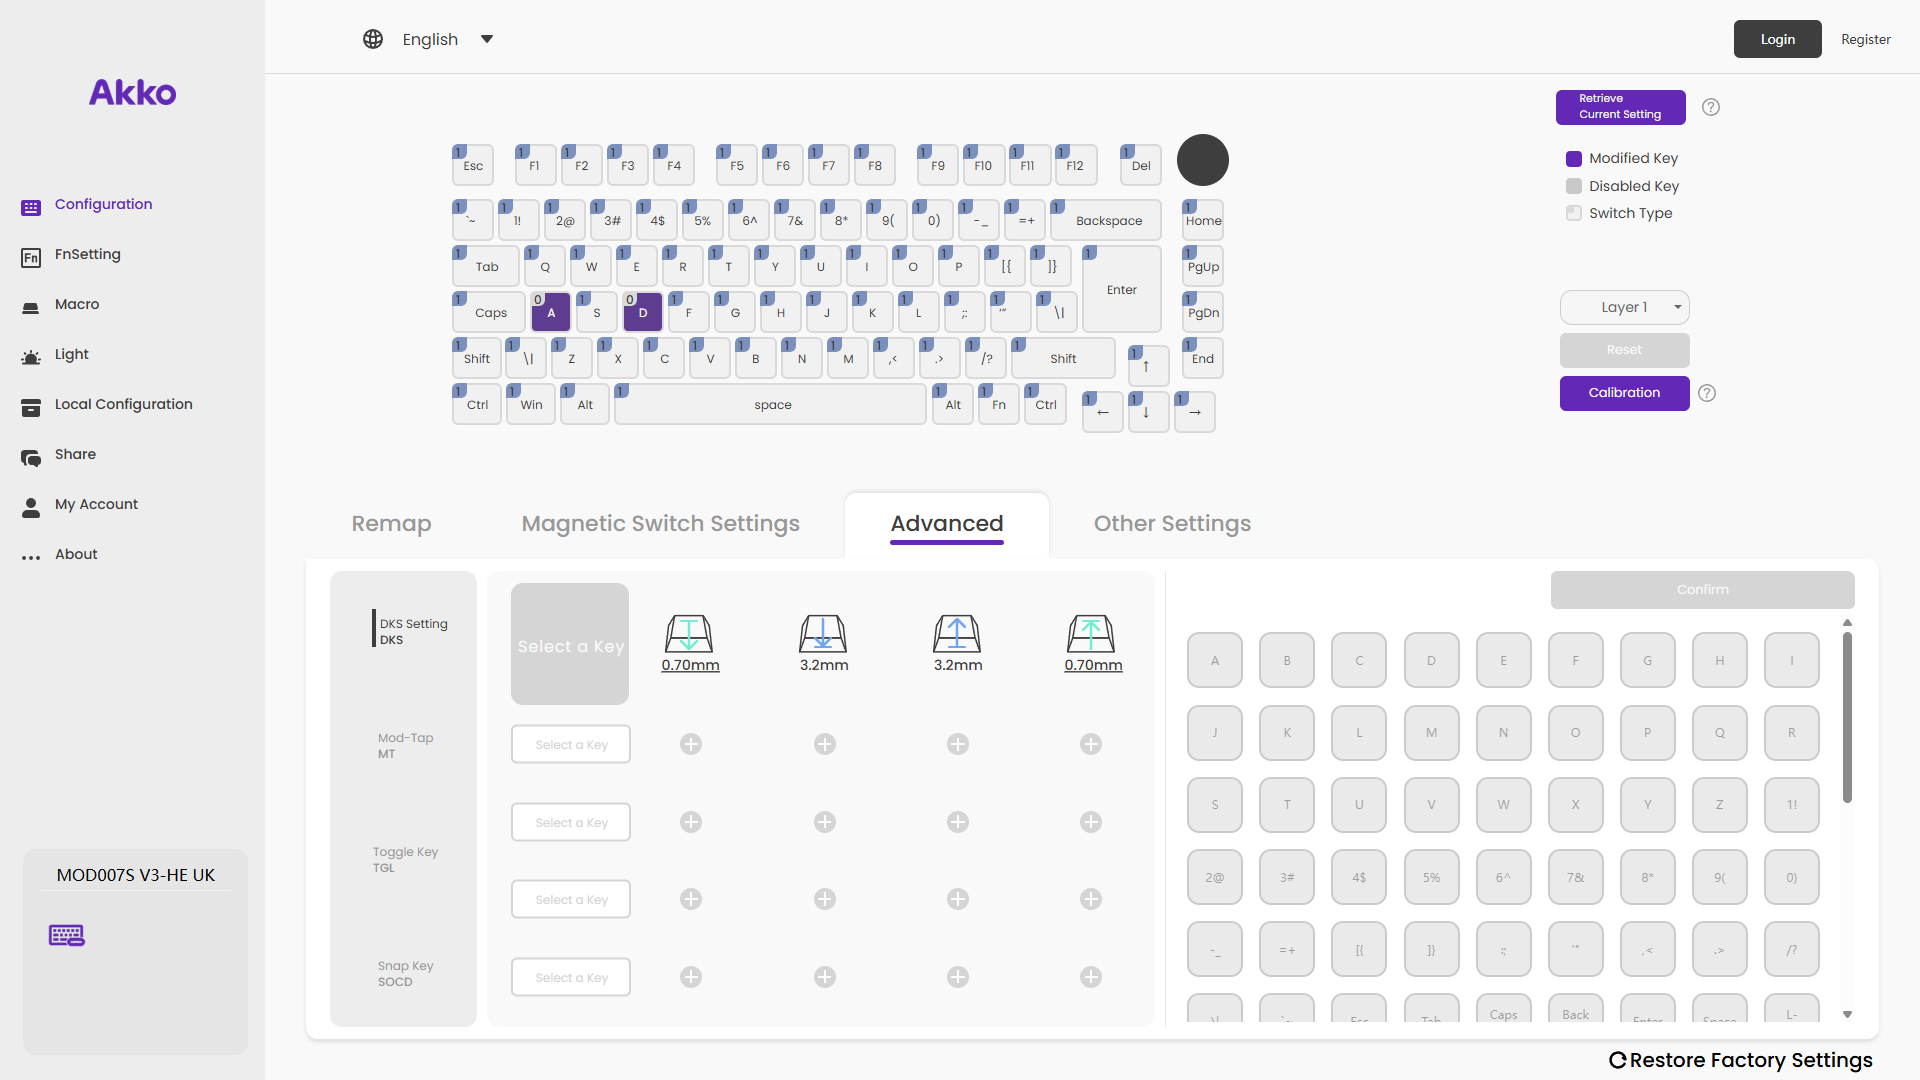This screenshot has width=1920, height=1080.
Task: Click the globe language icon
Action: (373, 39)
